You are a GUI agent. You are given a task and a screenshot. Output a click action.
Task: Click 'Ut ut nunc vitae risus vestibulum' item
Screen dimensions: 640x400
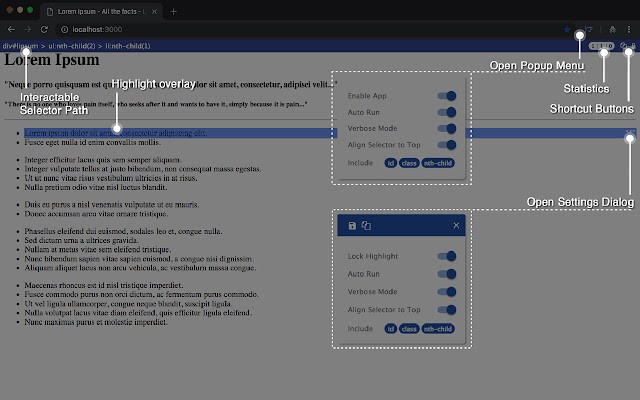111,178
